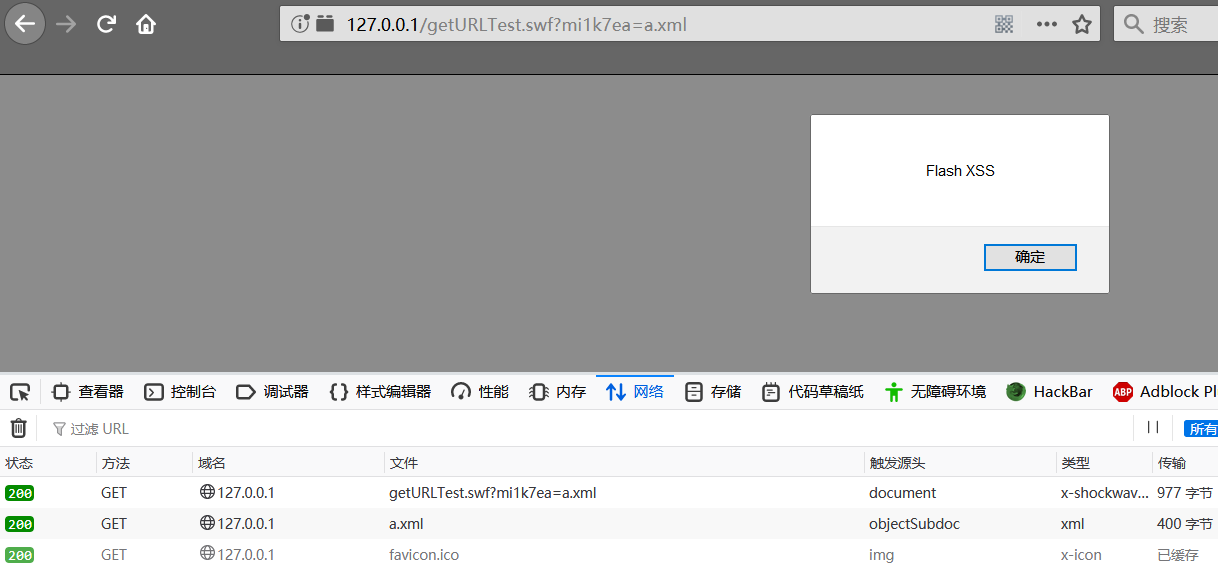Show site information icon in address bar
1218x583 pixels.
(300, 24)
